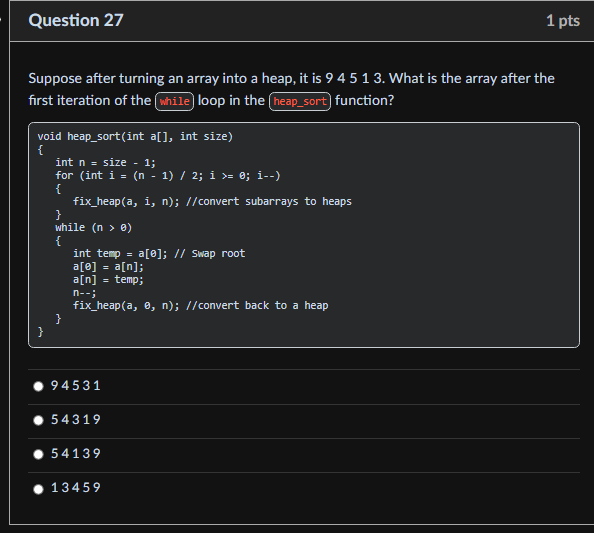This screenshot has height=533, width=594.
Task: Select the answer option 9 4 5 3 1
Action: pos(38,386)
